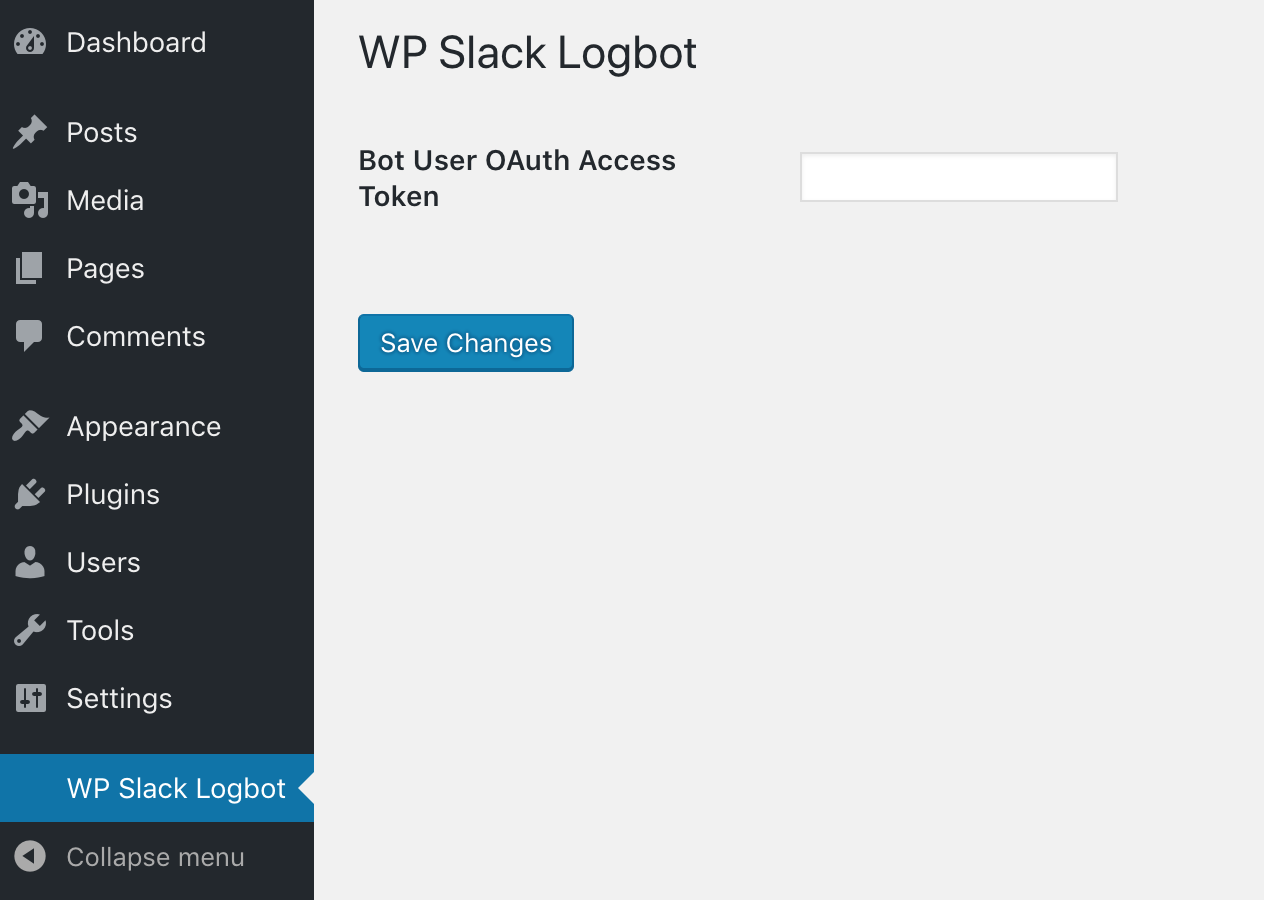Go to the Media library menu
Screen dimensions: 1264x900
tap(105, 200)
